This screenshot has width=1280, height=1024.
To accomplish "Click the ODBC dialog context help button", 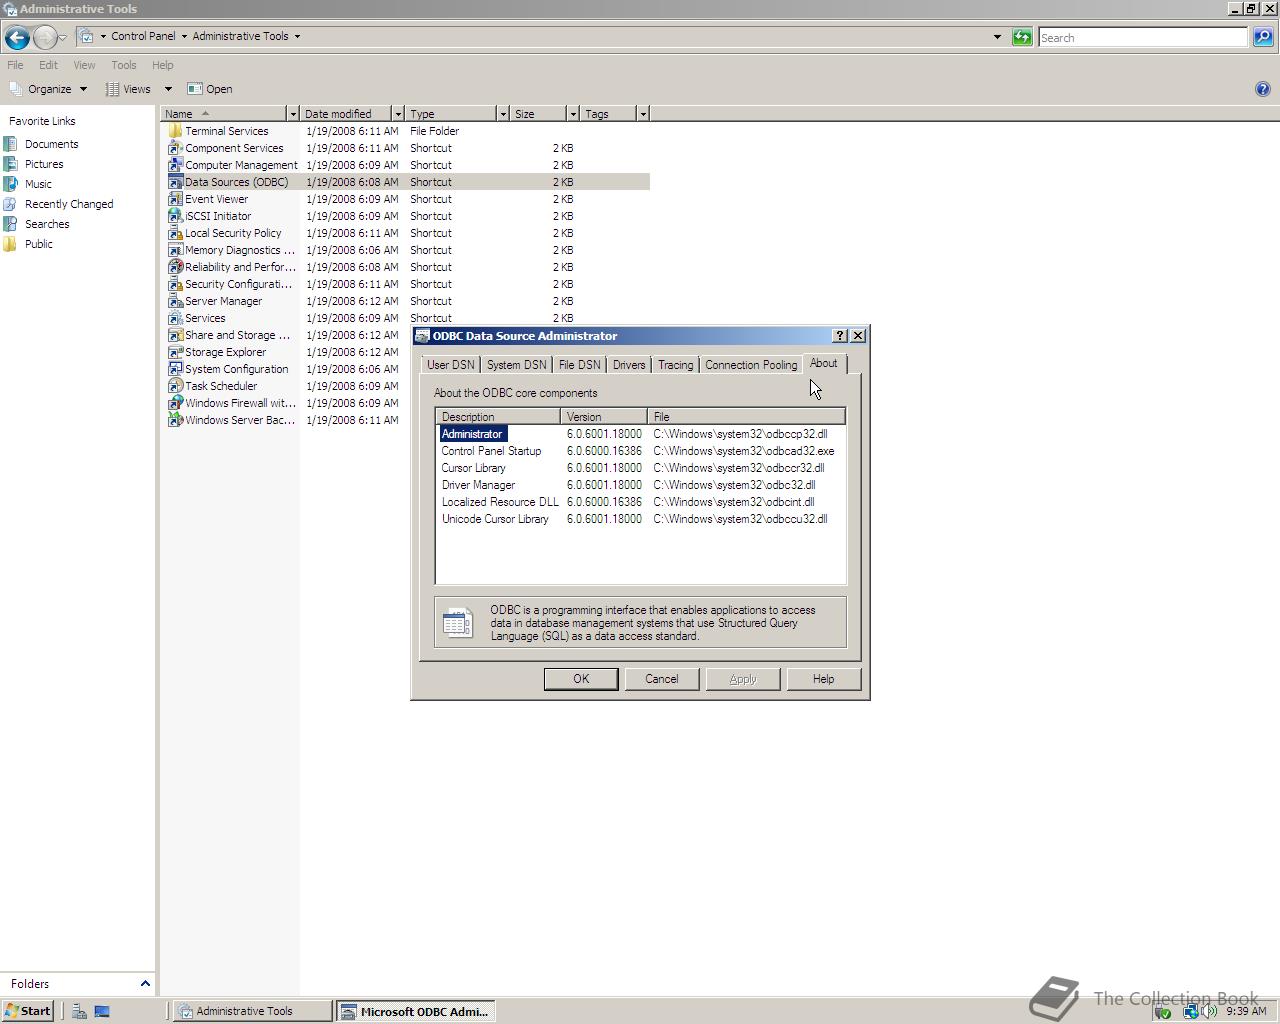I will pyautogui.click(x=840, y=336).
